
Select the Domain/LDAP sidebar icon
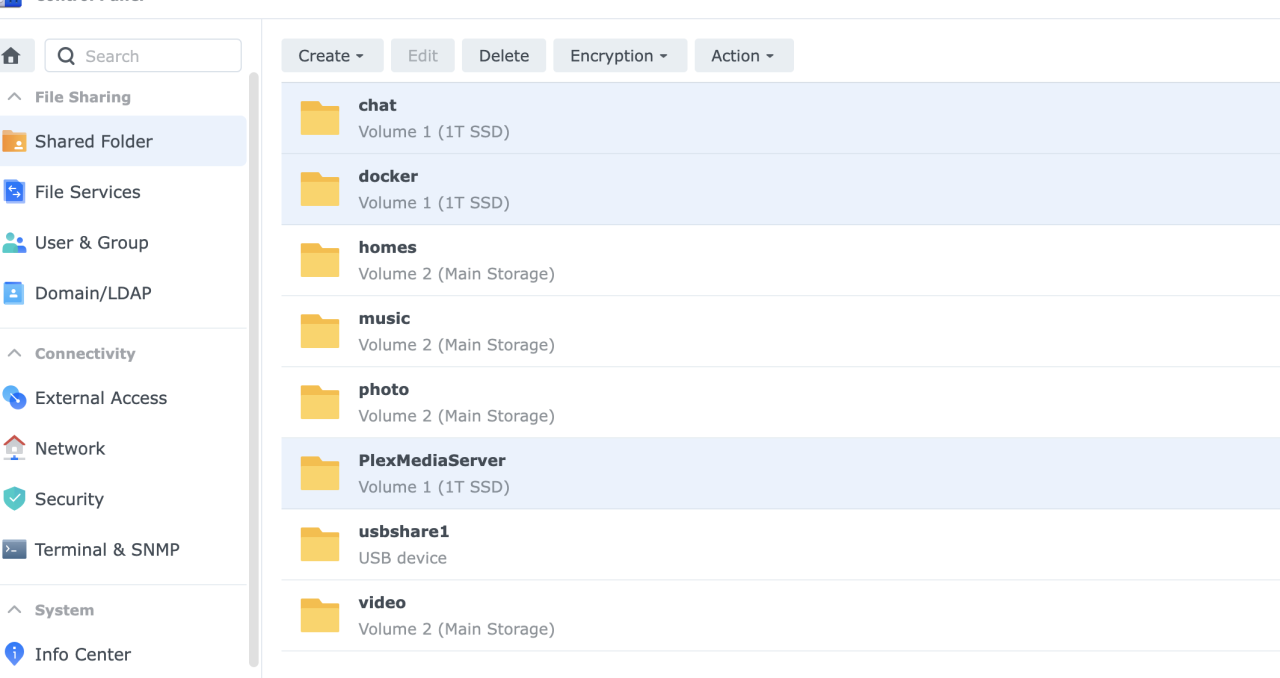click(x=14, y=292)
